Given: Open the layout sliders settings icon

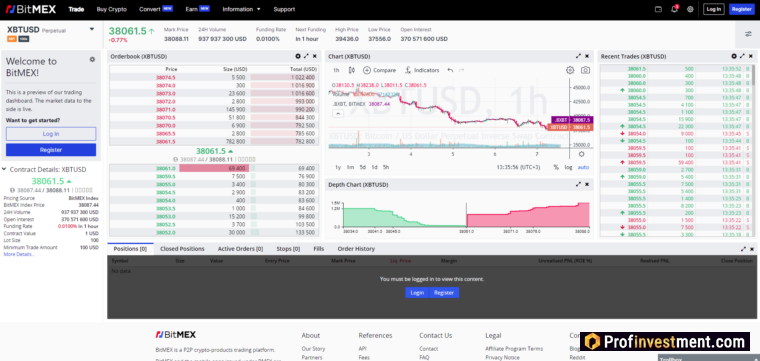Looking at the screenshot, I should (x=748, y=34).
